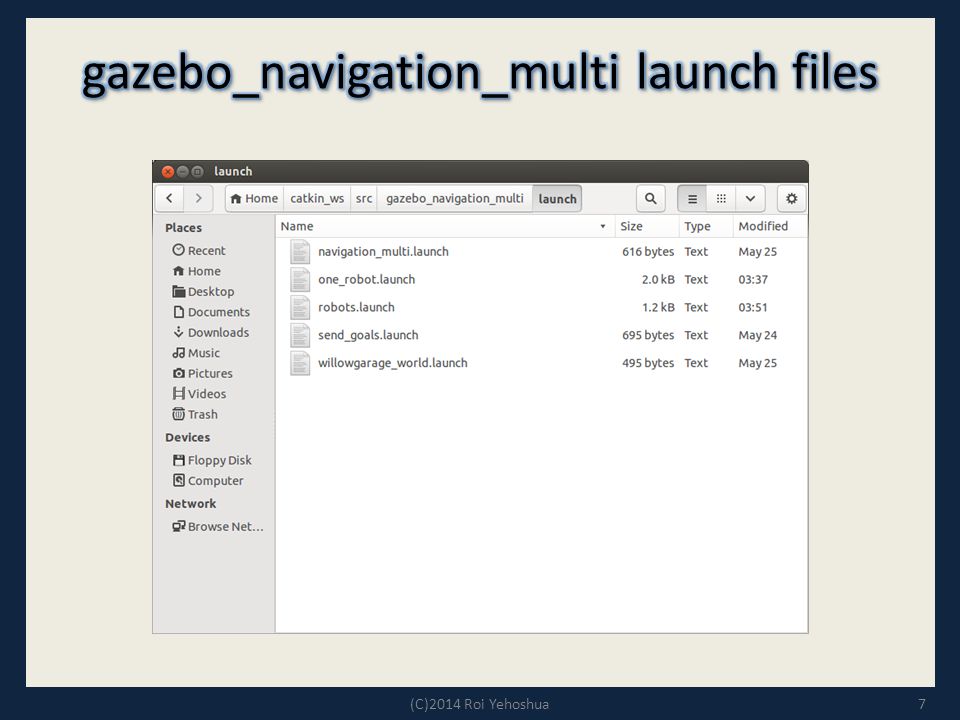Open Music in the sidebar
Image resolution: width=960 pixels, height=720 pixels.
(196, 353)
